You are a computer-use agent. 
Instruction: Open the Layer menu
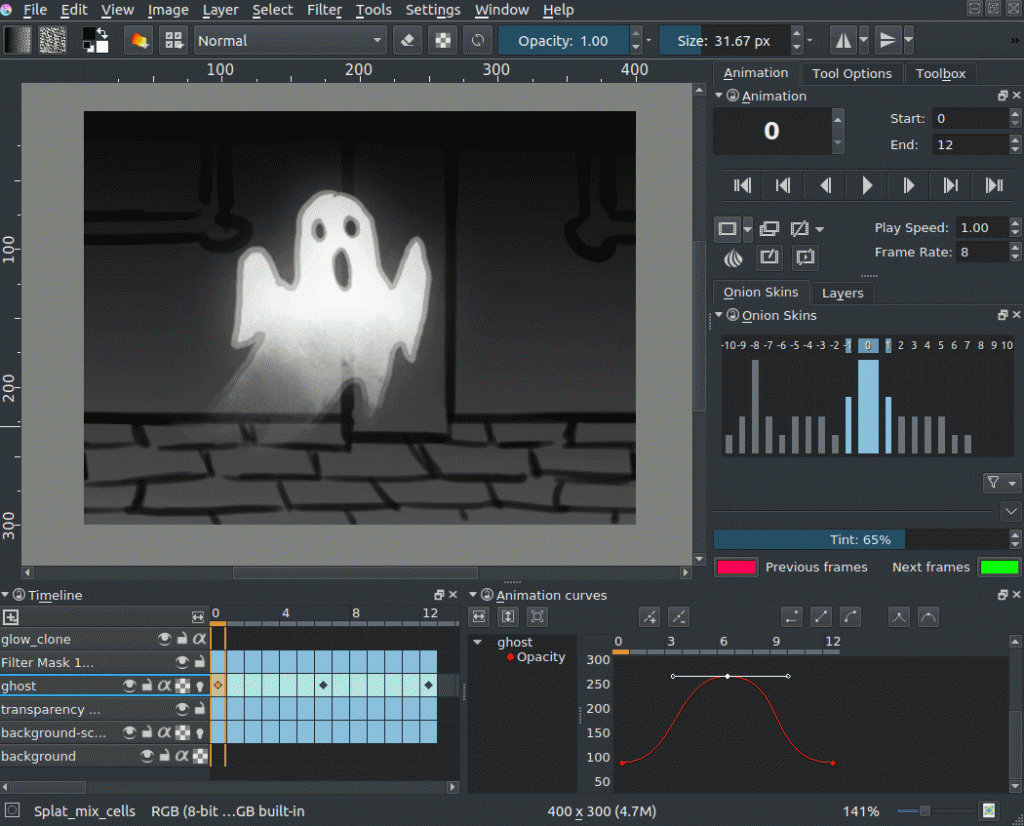pos(220,10)
